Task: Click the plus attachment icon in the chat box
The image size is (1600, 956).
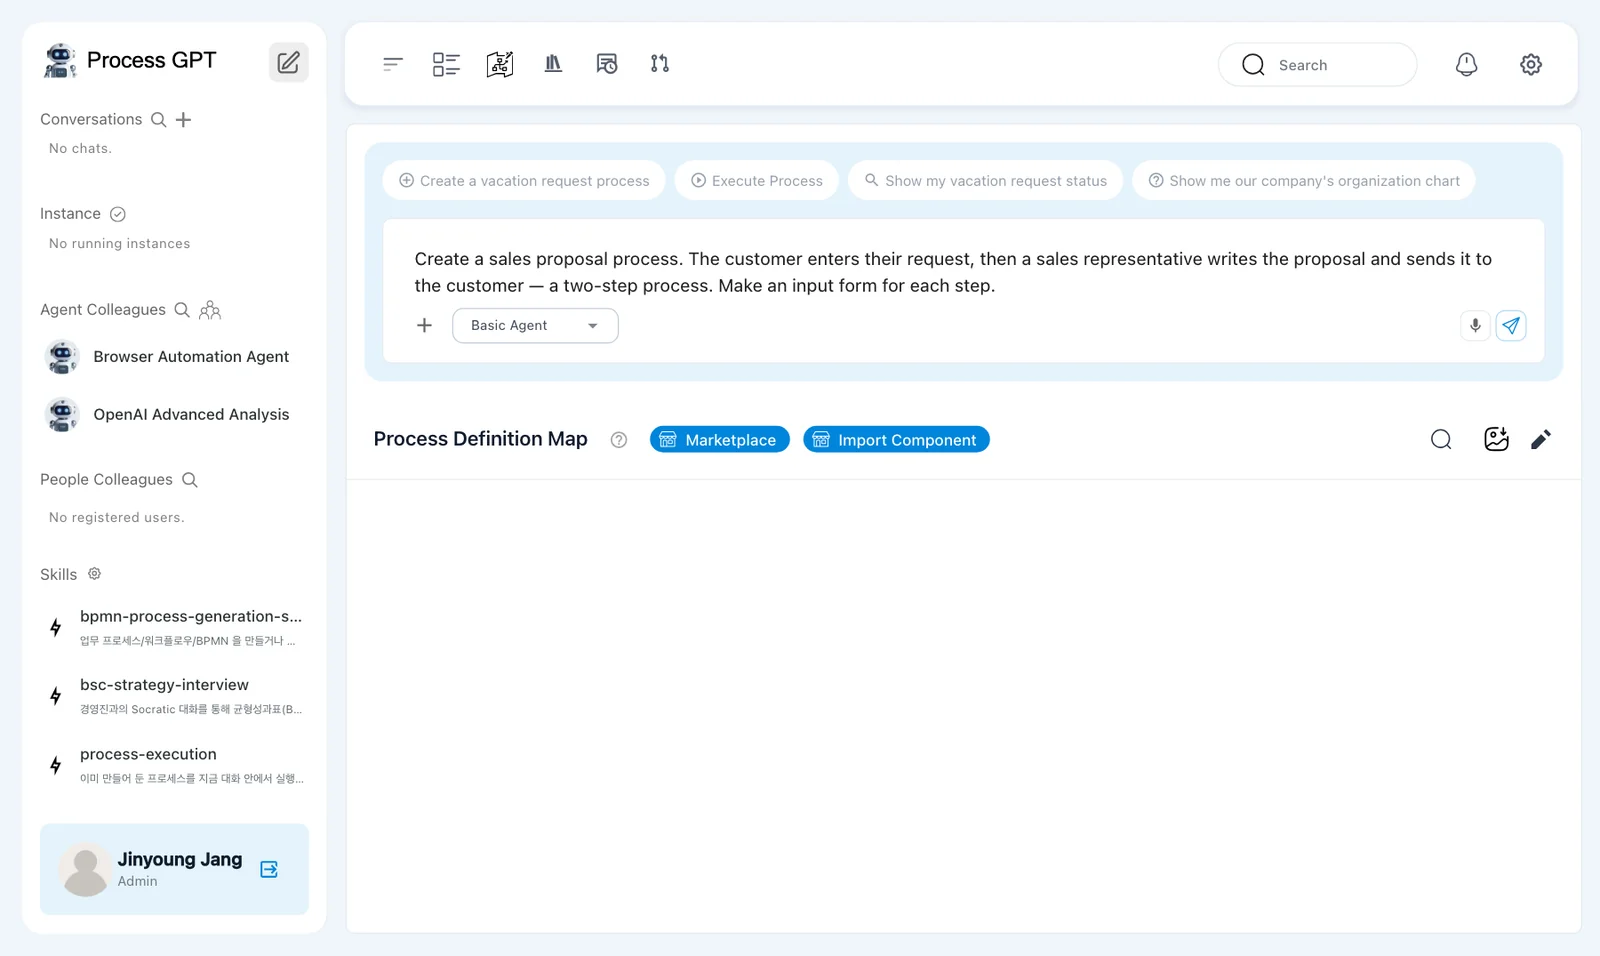Action: click(425, 326)
